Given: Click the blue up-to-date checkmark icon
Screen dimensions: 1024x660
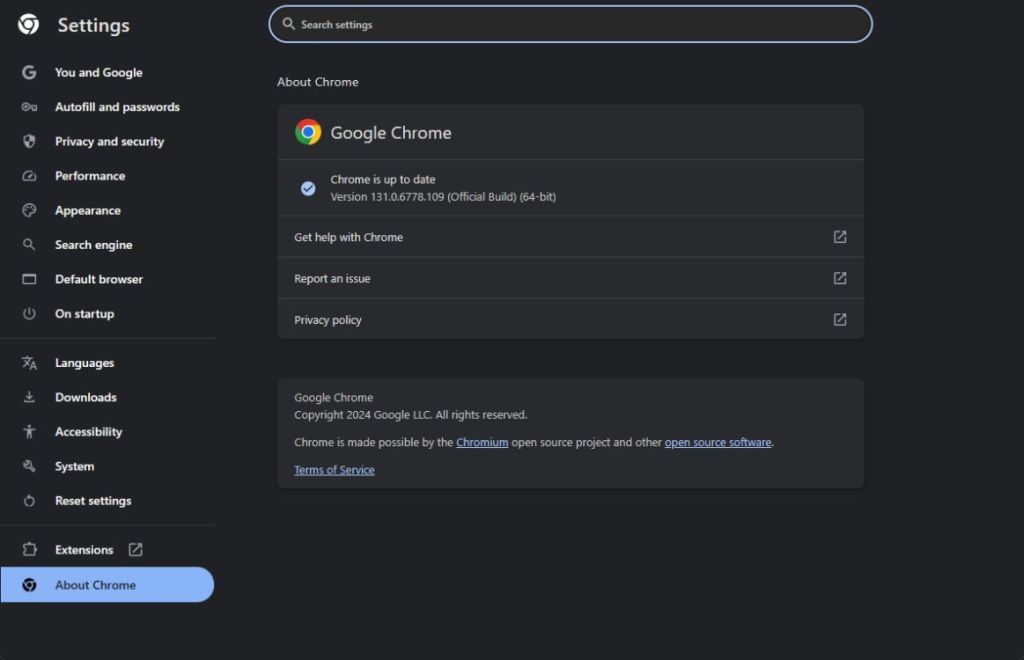Looking at the screenshot, I should pos(308,189).
